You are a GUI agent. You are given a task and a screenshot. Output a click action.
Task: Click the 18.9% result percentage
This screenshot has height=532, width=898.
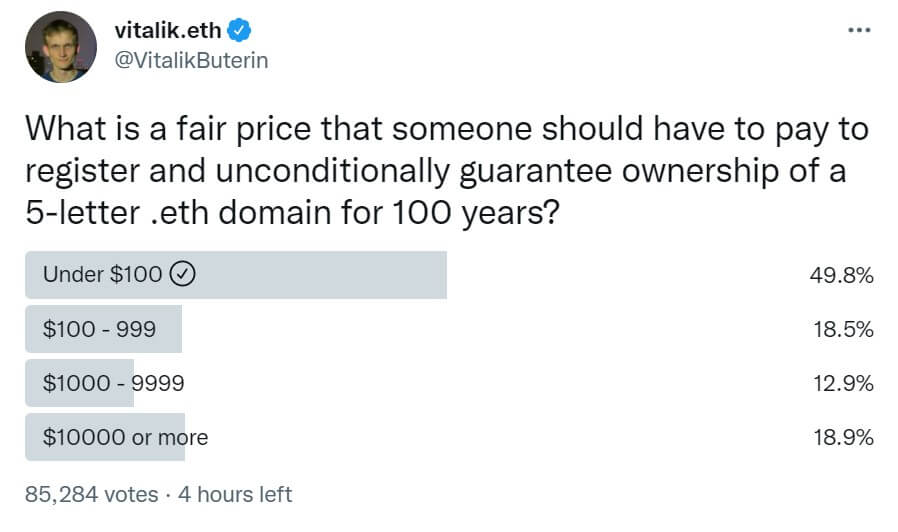click(845, 437)
